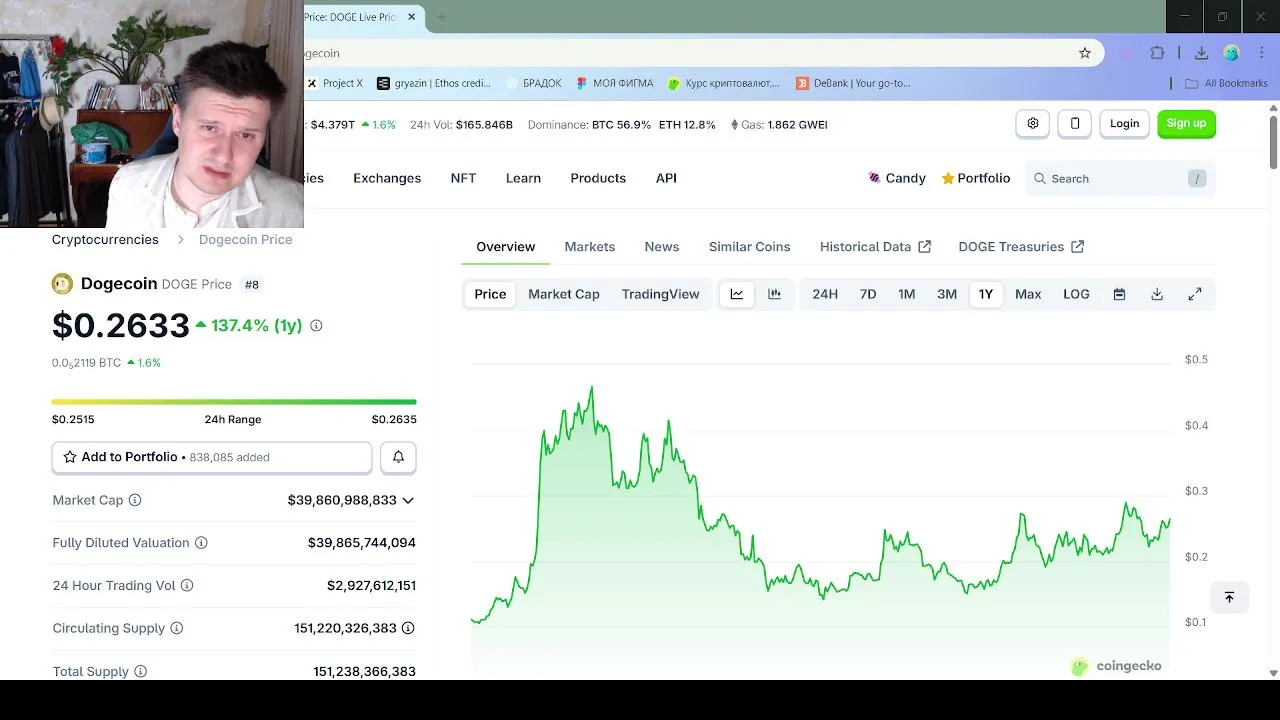Open the Similar Coins tab
The width and height of the screenshot is (1280, 720).
tap(750, 247)
